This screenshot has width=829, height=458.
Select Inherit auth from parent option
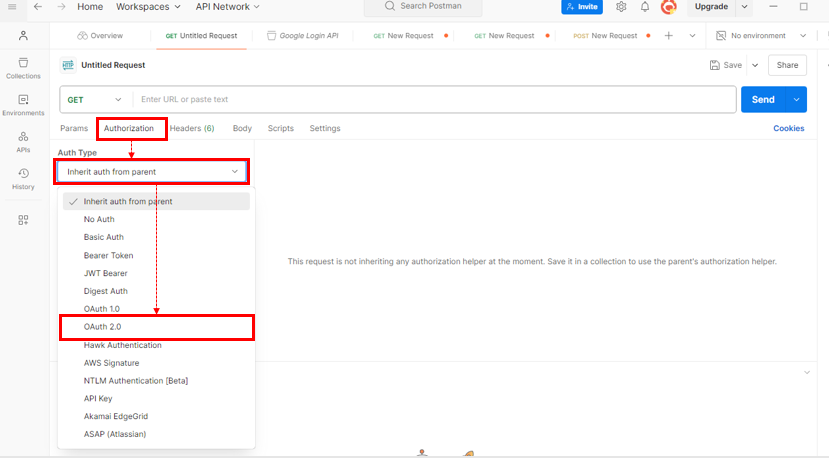156,201
